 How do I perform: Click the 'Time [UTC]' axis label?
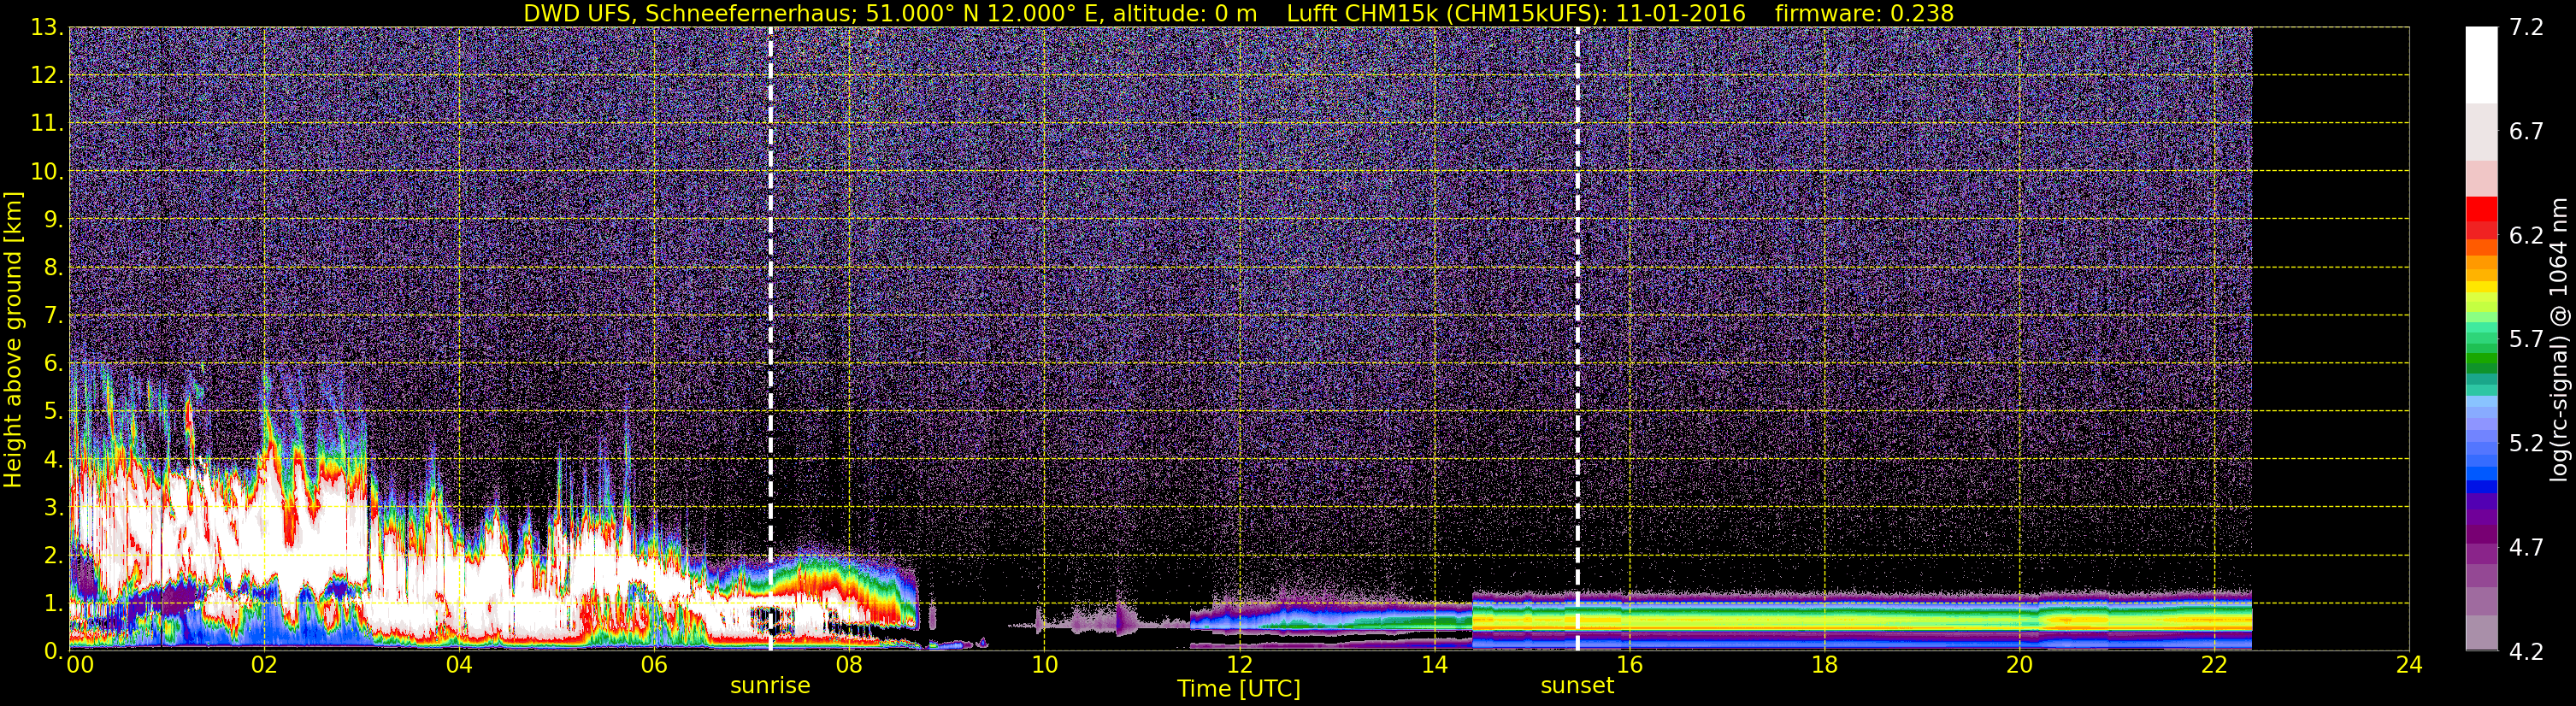tap(1239, 688)
